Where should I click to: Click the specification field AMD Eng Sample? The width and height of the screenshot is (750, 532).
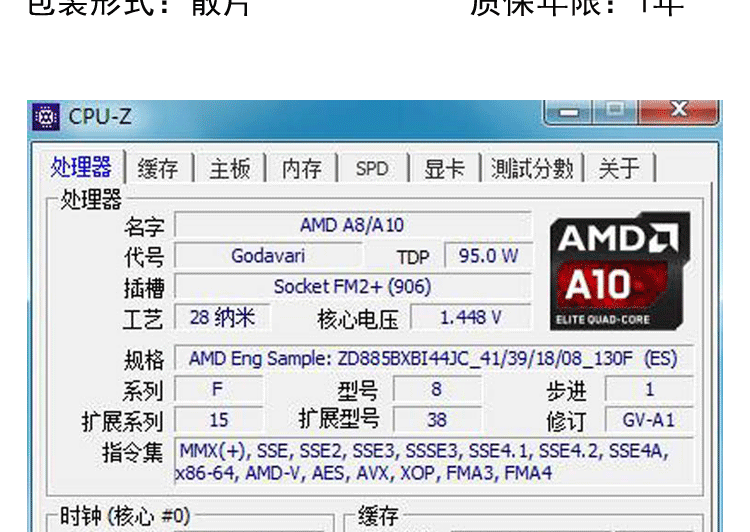[x=433, y=358]
